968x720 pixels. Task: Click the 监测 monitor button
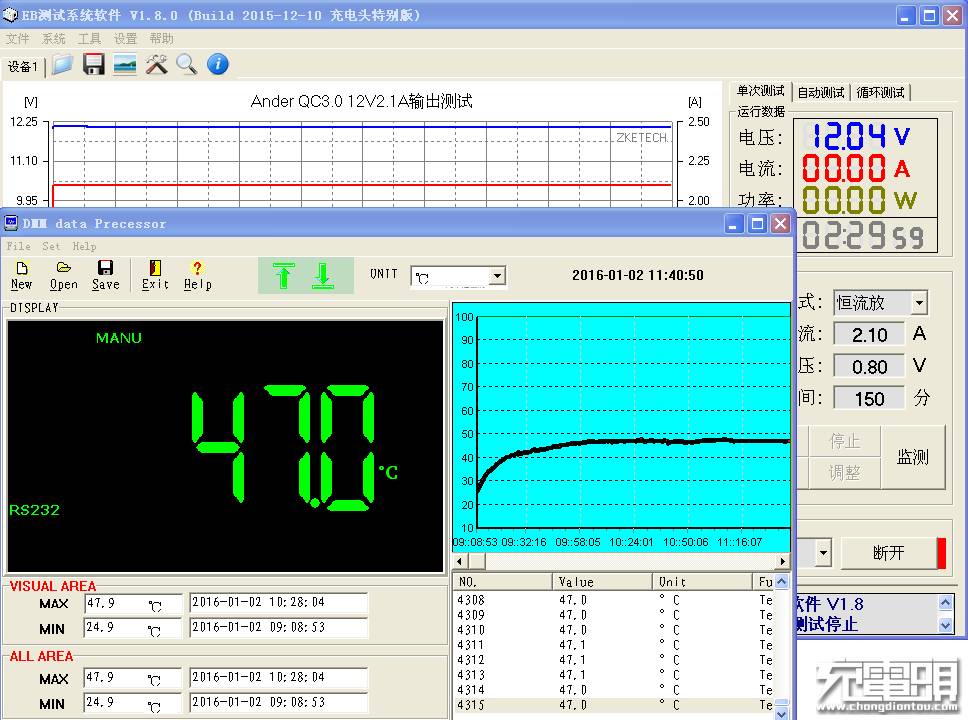(x=912, y=457)
